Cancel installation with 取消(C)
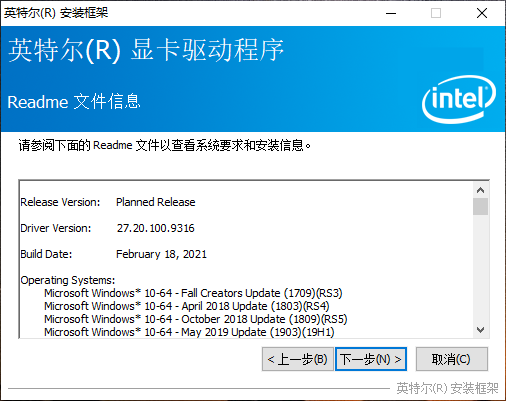This screenshot has height=401, width=506. pyautogui.click(x=452, y=359)
